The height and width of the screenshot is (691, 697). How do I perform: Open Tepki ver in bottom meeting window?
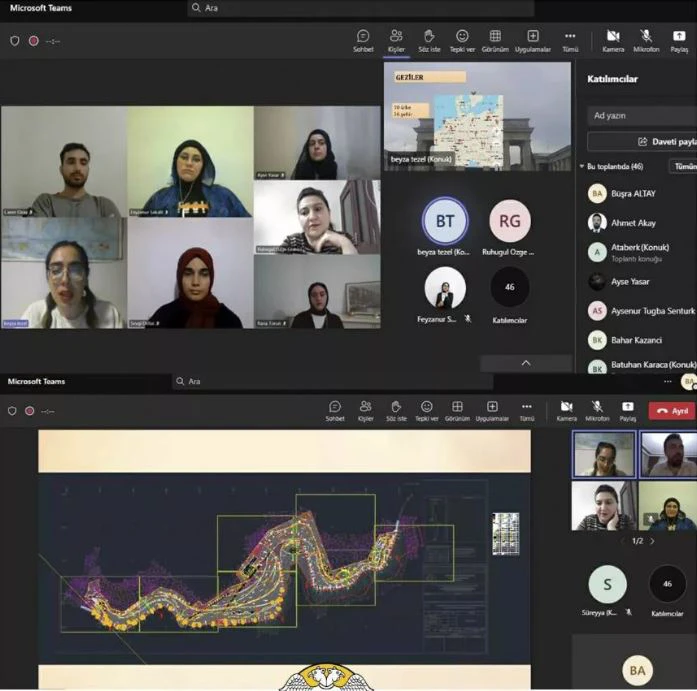tap(427, 411)
